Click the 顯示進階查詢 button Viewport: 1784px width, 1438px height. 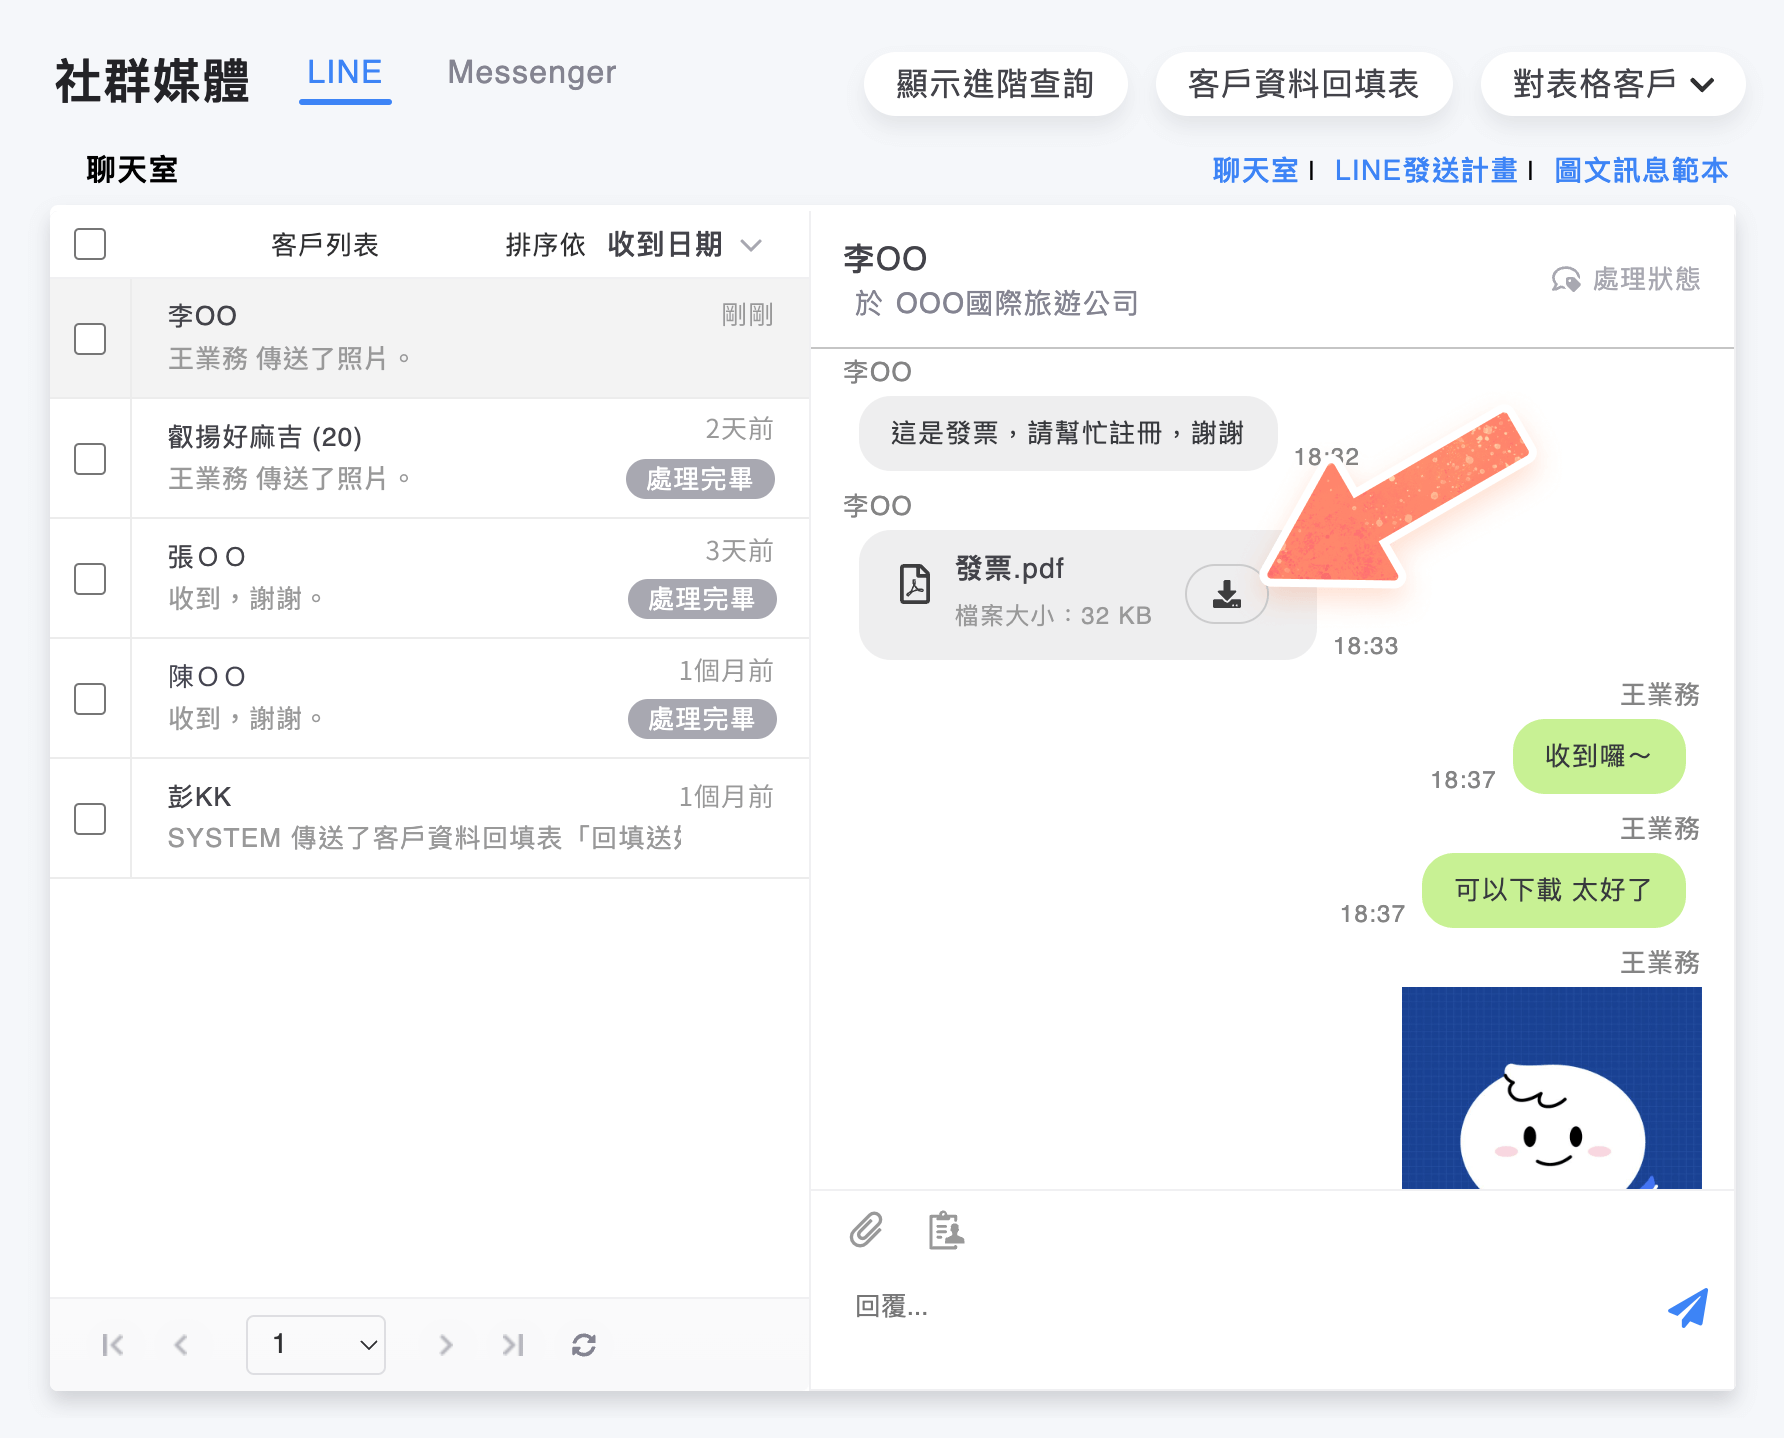(x=995, y=84)
